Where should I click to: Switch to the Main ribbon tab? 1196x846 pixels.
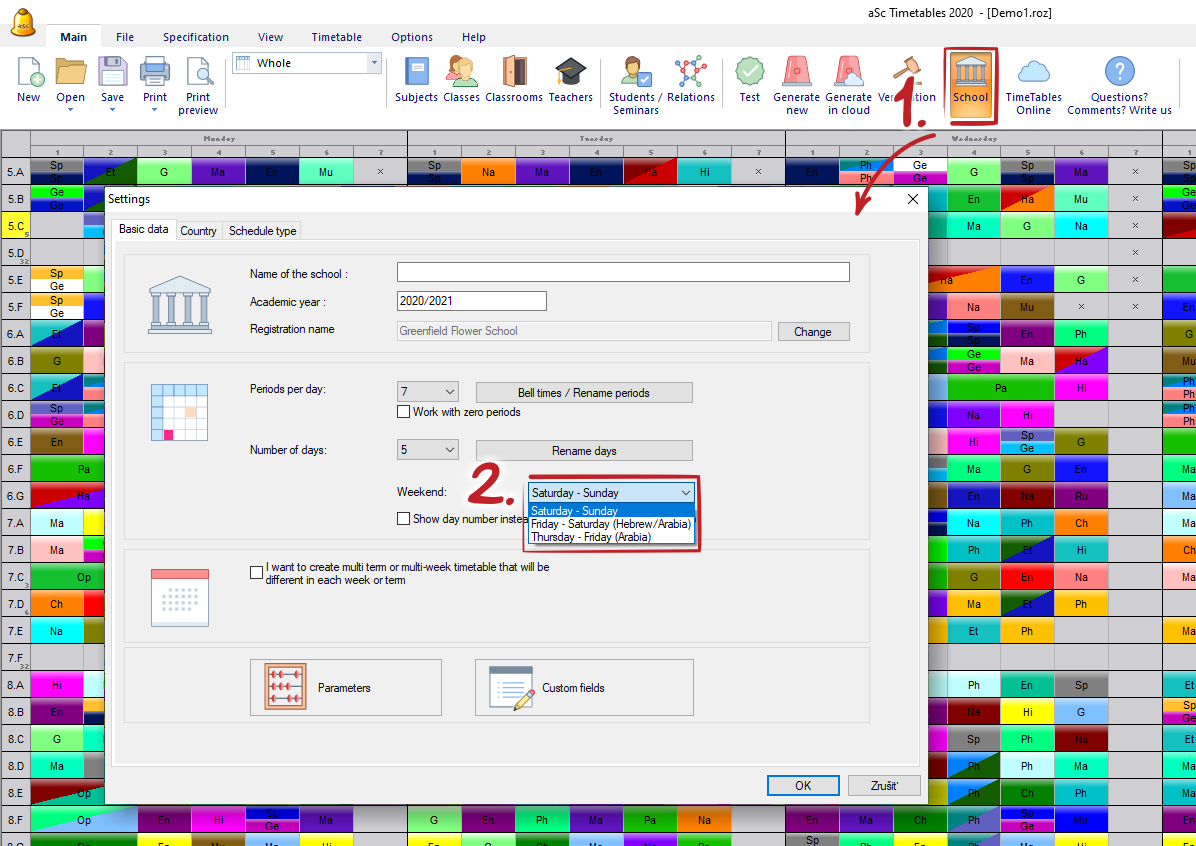tap(74, 37)
